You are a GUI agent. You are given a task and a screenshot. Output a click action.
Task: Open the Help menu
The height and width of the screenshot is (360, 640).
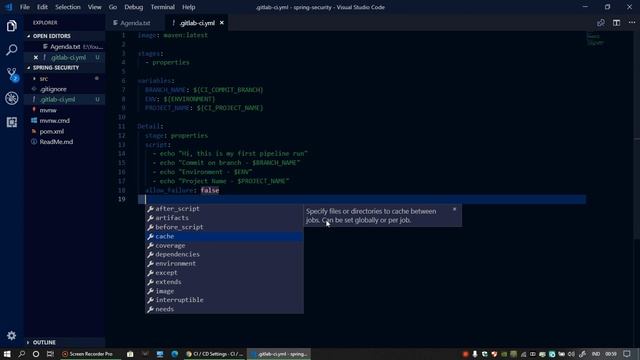click(189, 7)
